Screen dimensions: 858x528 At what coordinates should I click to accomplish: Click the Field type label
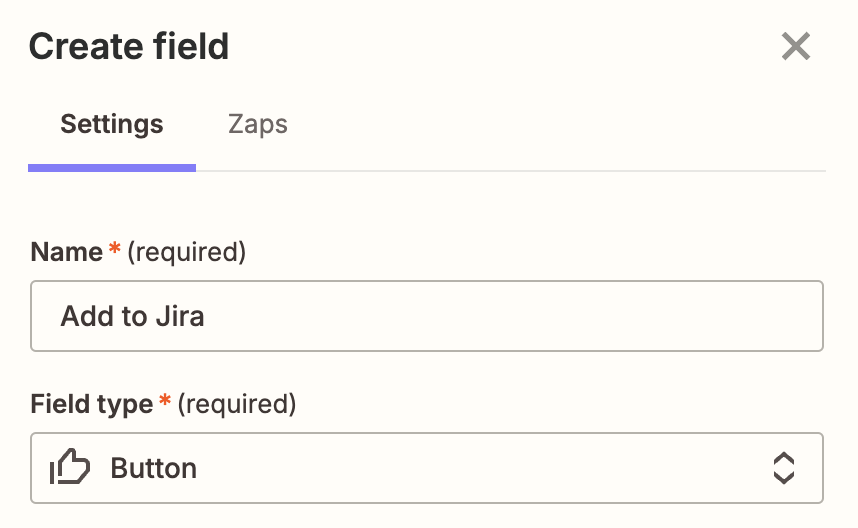pyautogui.click(x=92, y=404)
